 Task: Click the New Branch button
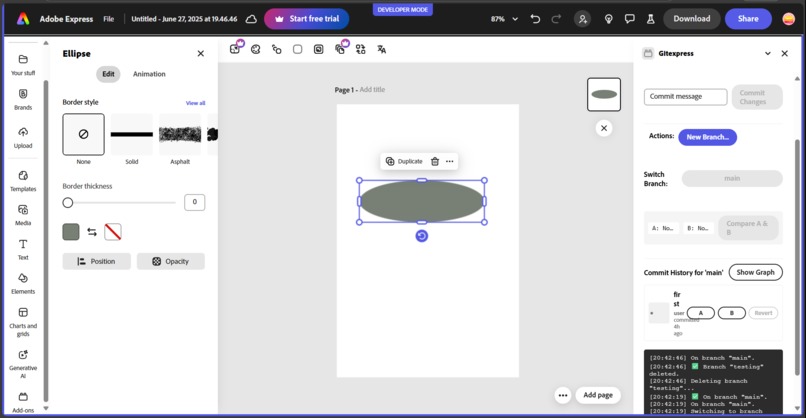coord(707,137)
